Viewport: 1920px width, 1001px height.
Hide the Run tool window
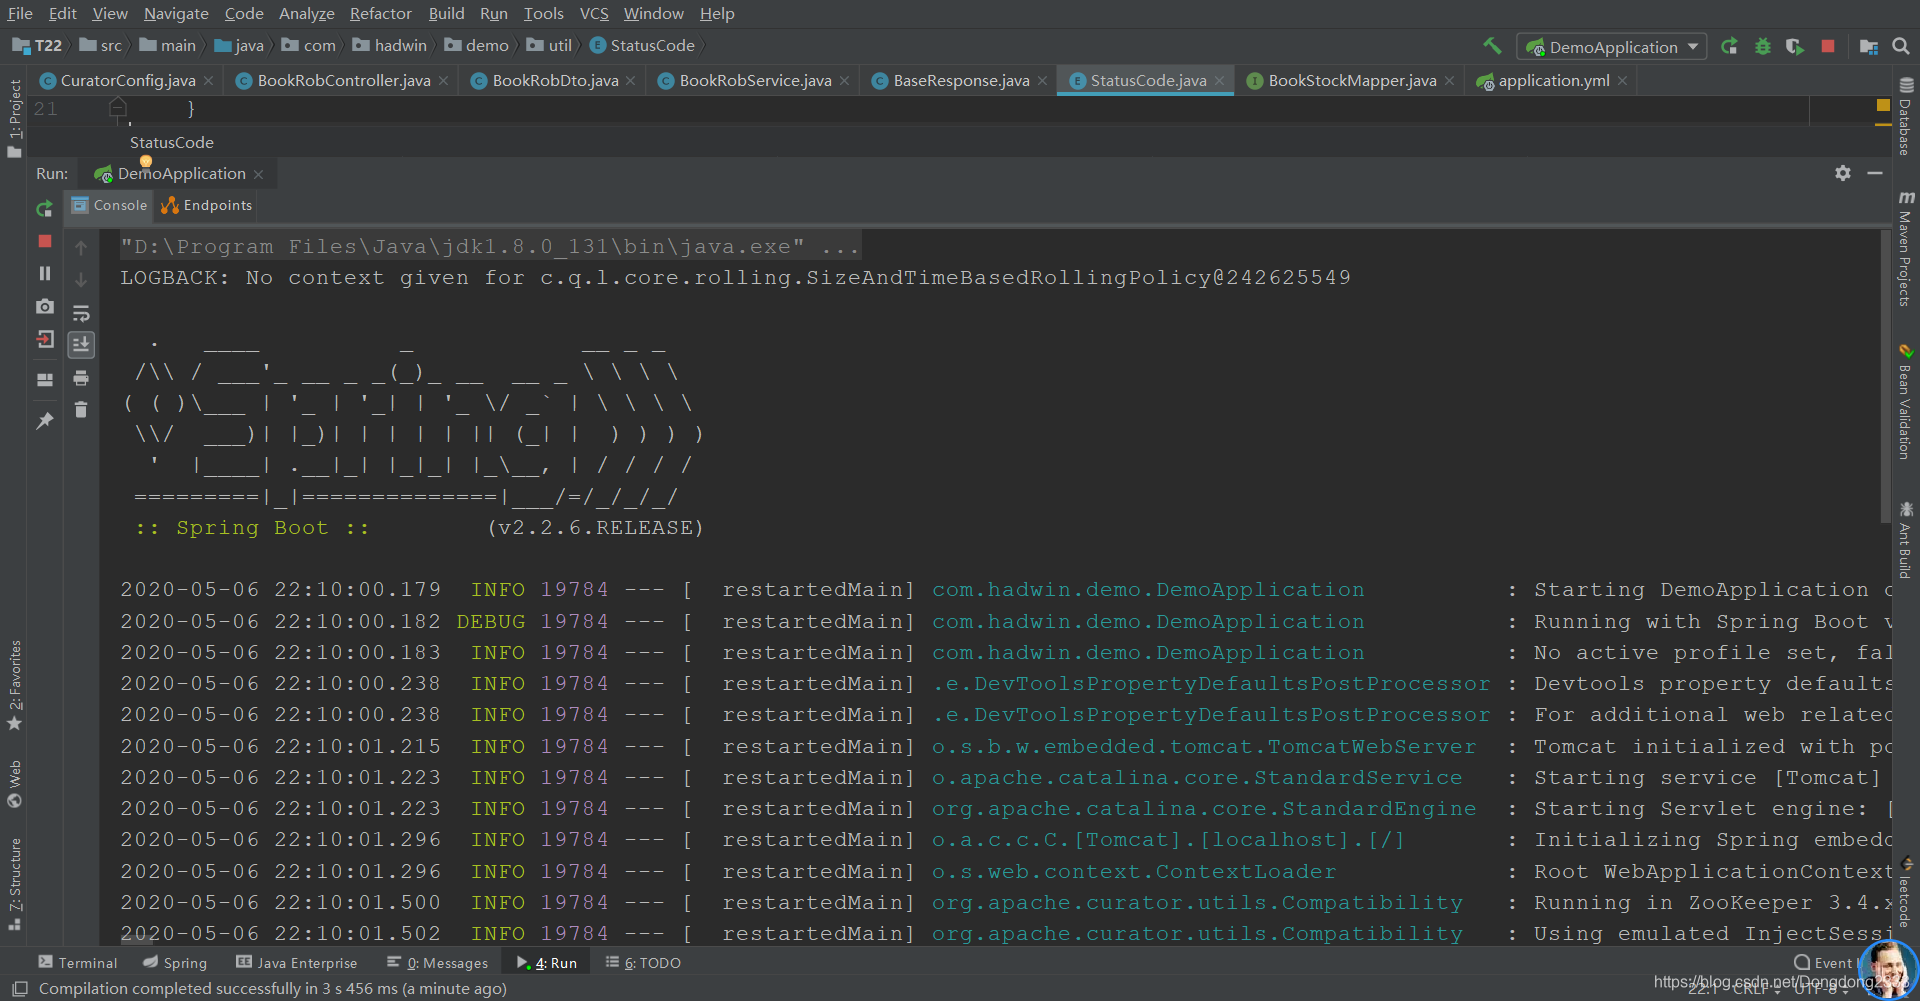(1875, 173)
